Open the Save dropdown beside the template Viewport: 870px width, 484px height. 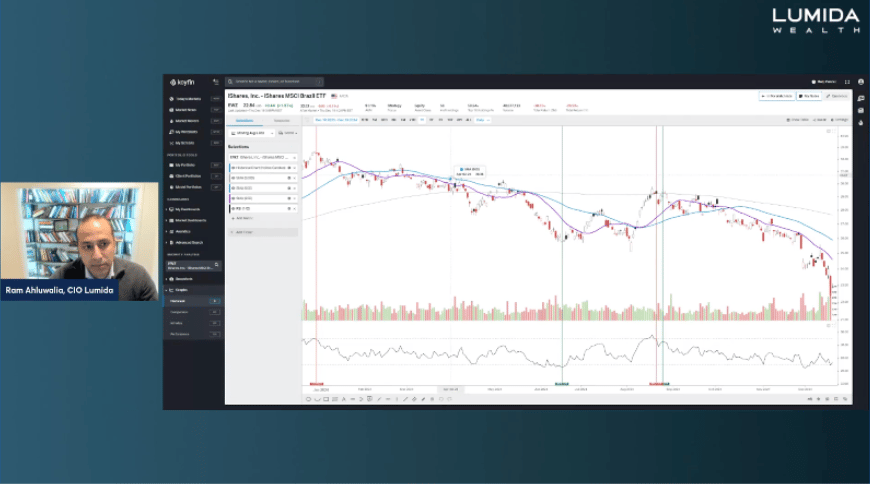[x=288, y=133]
